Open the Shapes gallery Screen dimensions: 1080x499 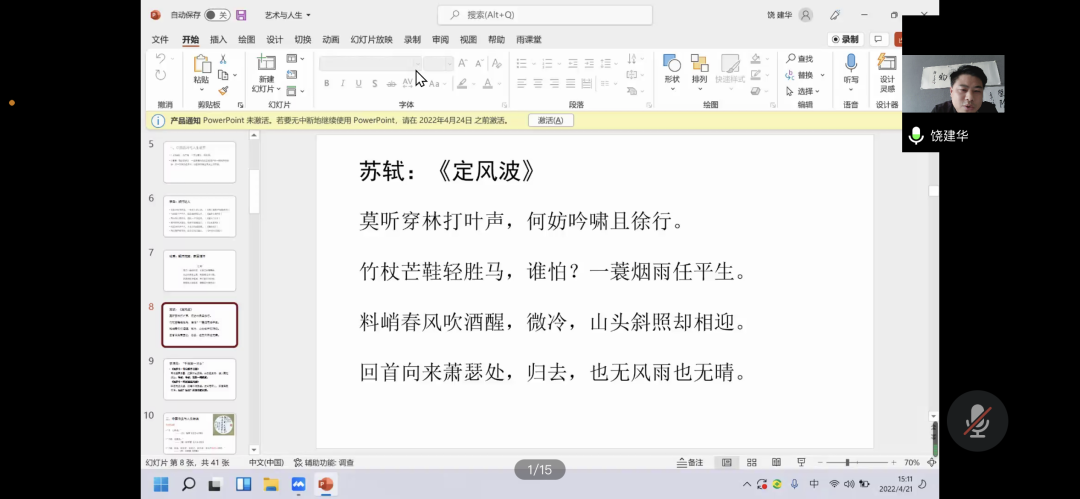click(672, 66)
